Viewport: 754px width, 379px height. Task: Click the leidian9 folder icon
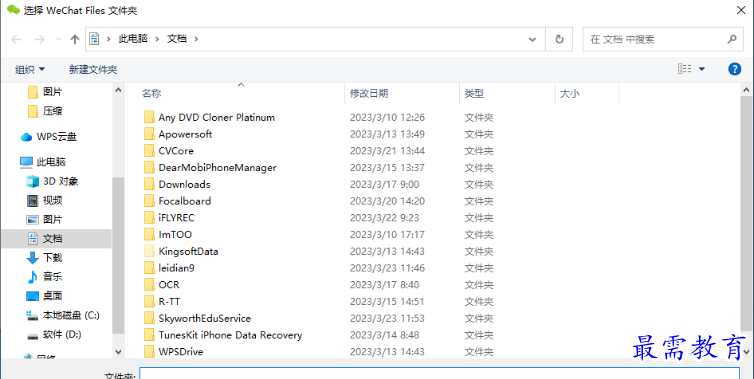click(149, 268)
